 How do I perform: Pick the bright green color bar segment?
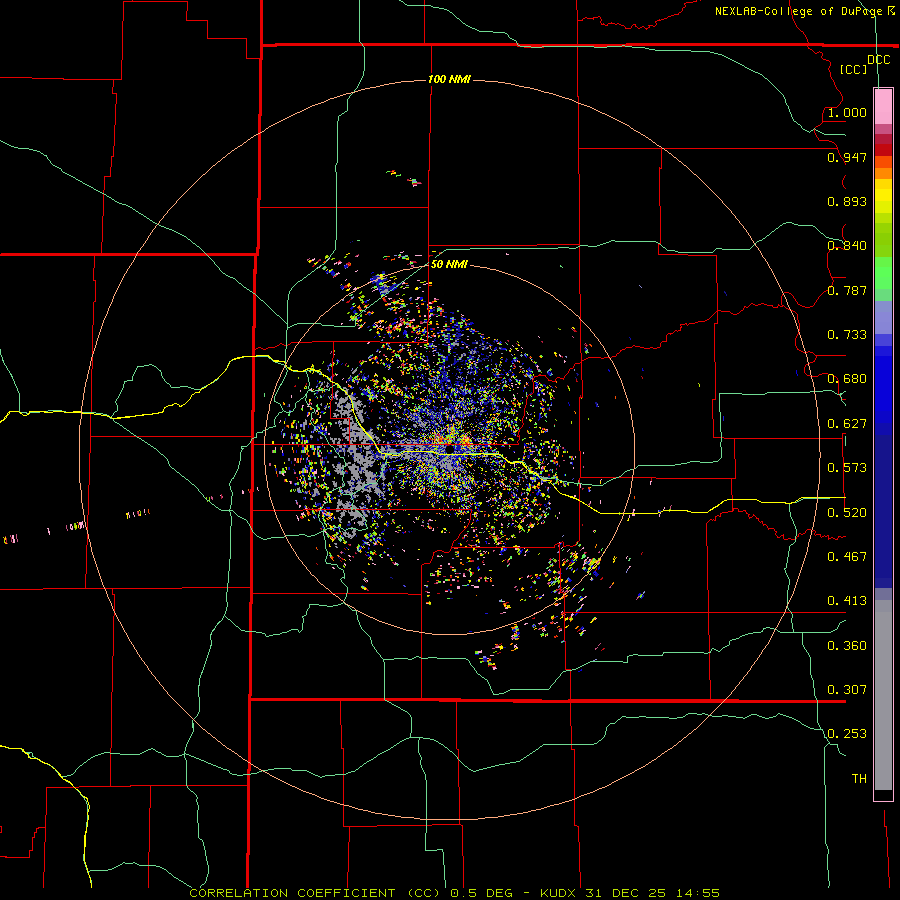pos(883,273)
